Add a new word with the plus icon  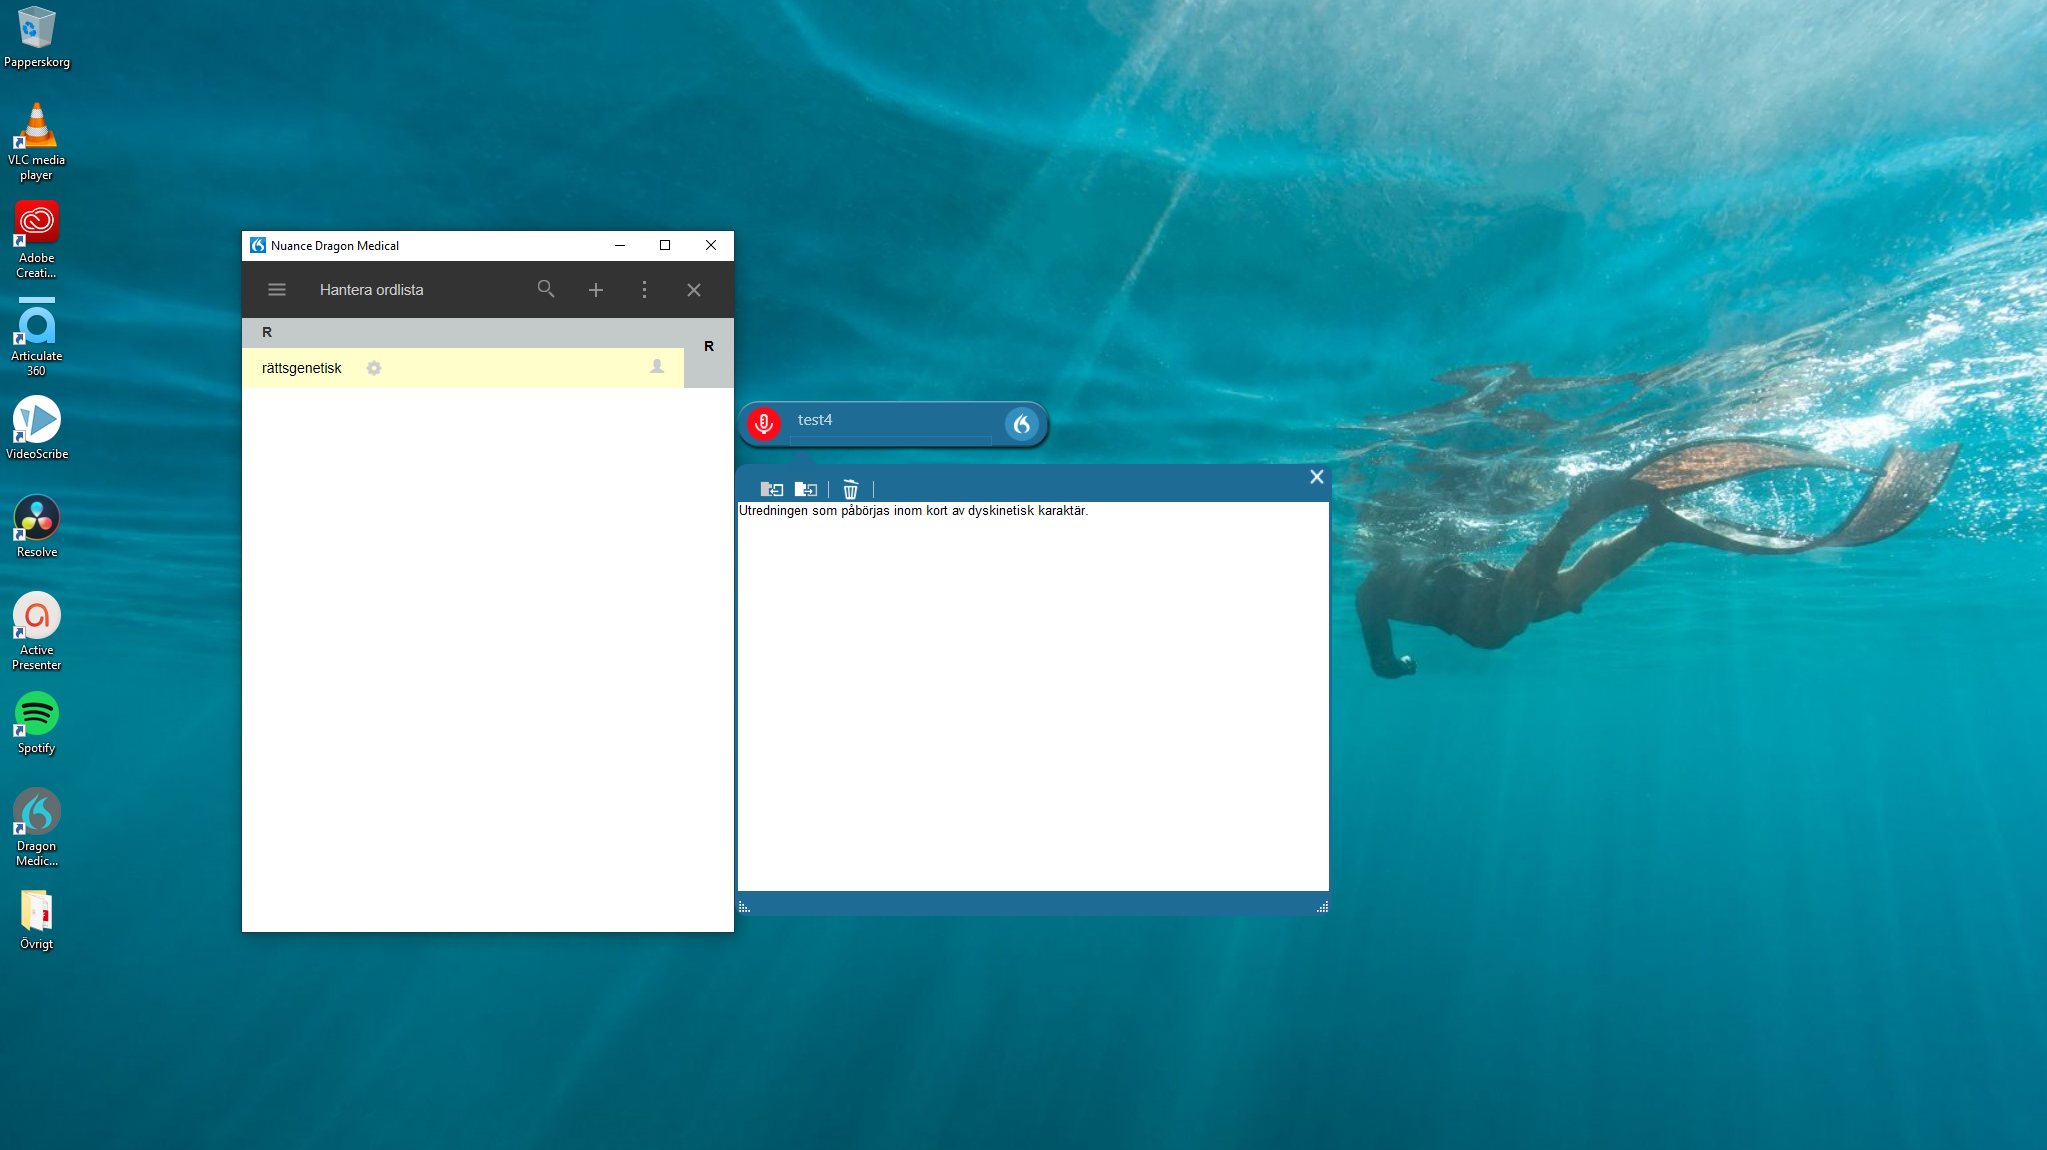click(596, 290)
